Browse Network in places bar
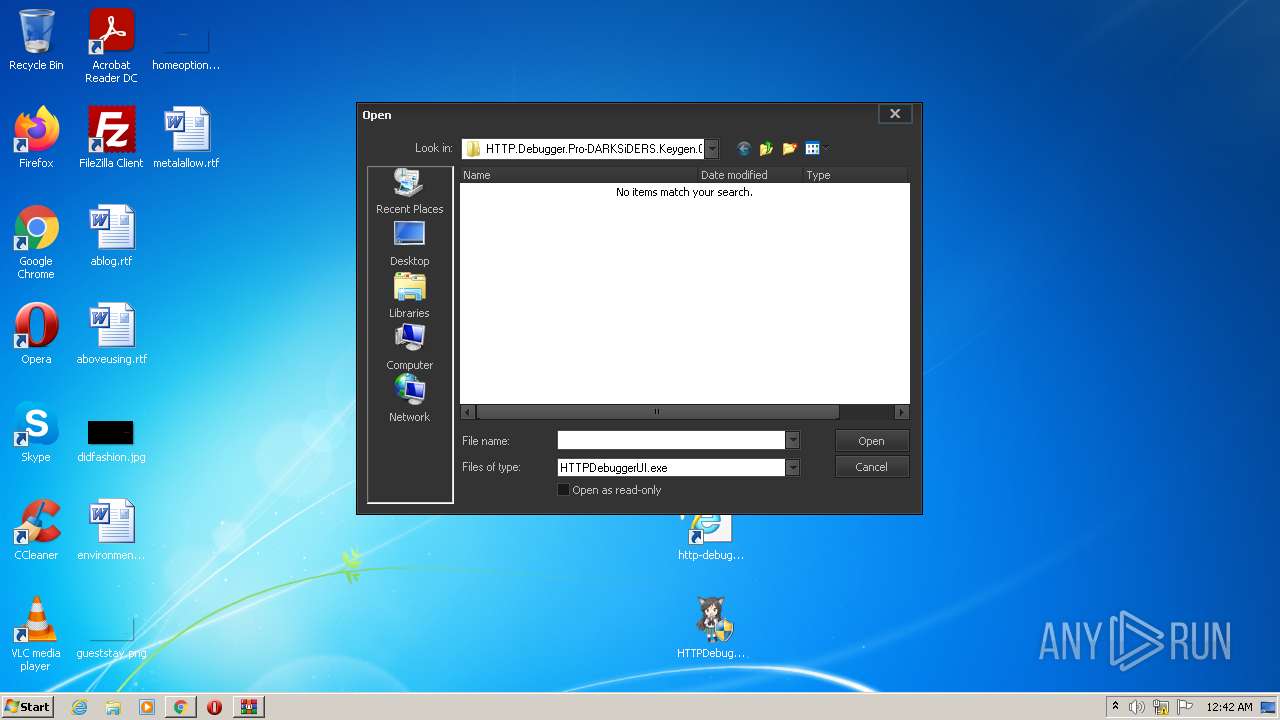 click(x=409, y=400)
